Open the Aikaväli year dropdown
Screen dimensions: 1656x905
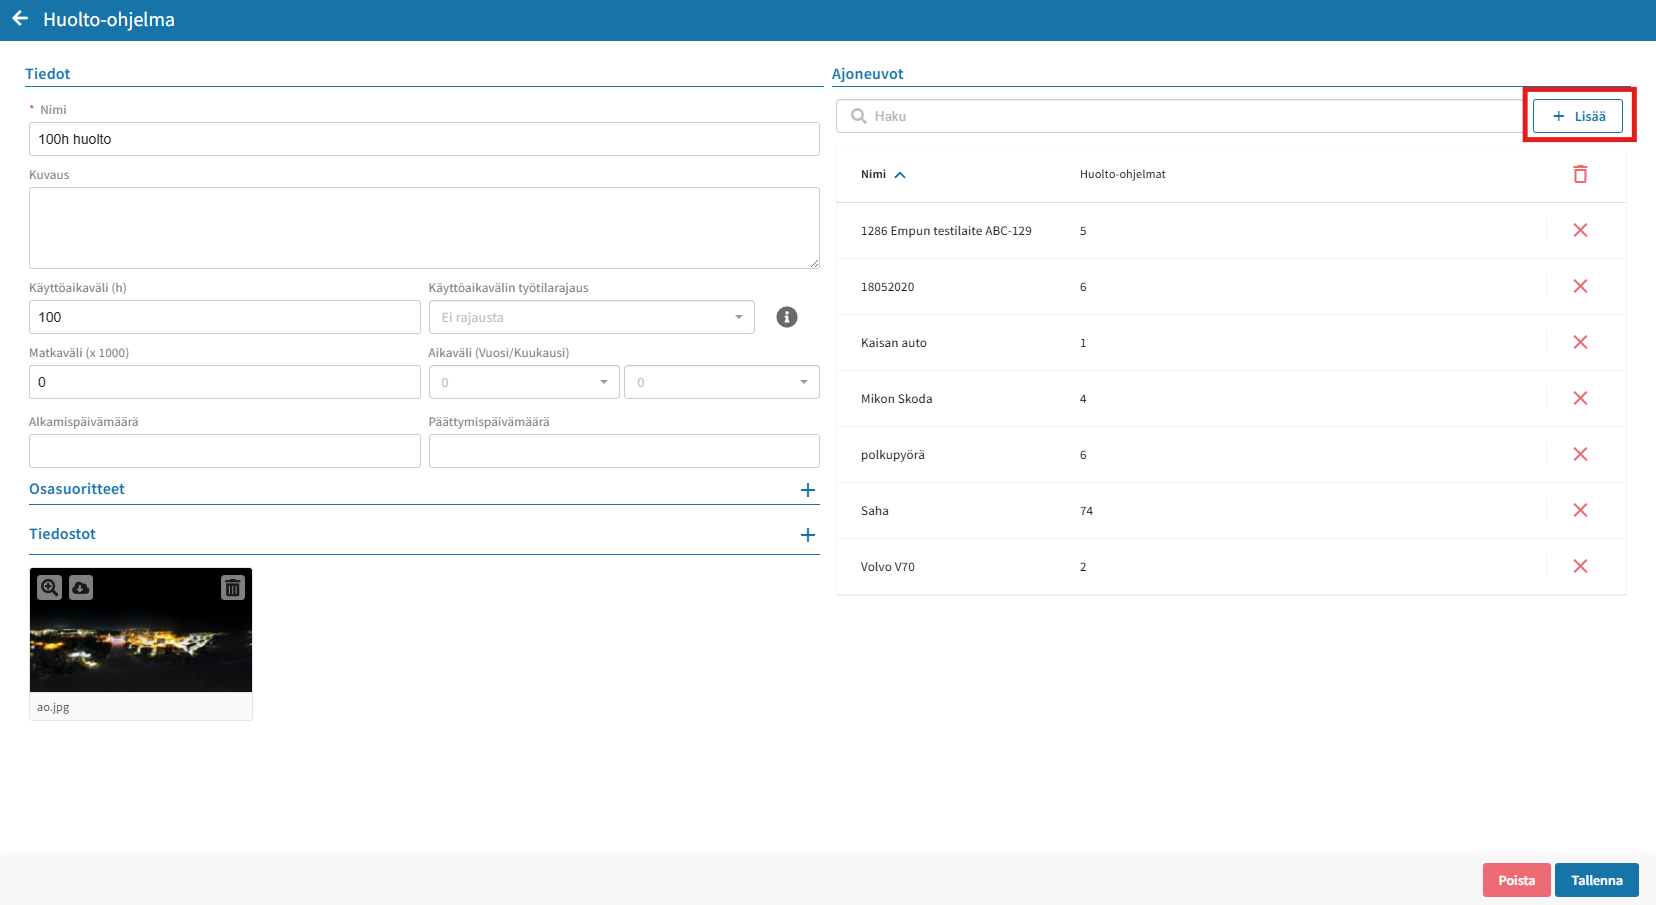(524, 382)
